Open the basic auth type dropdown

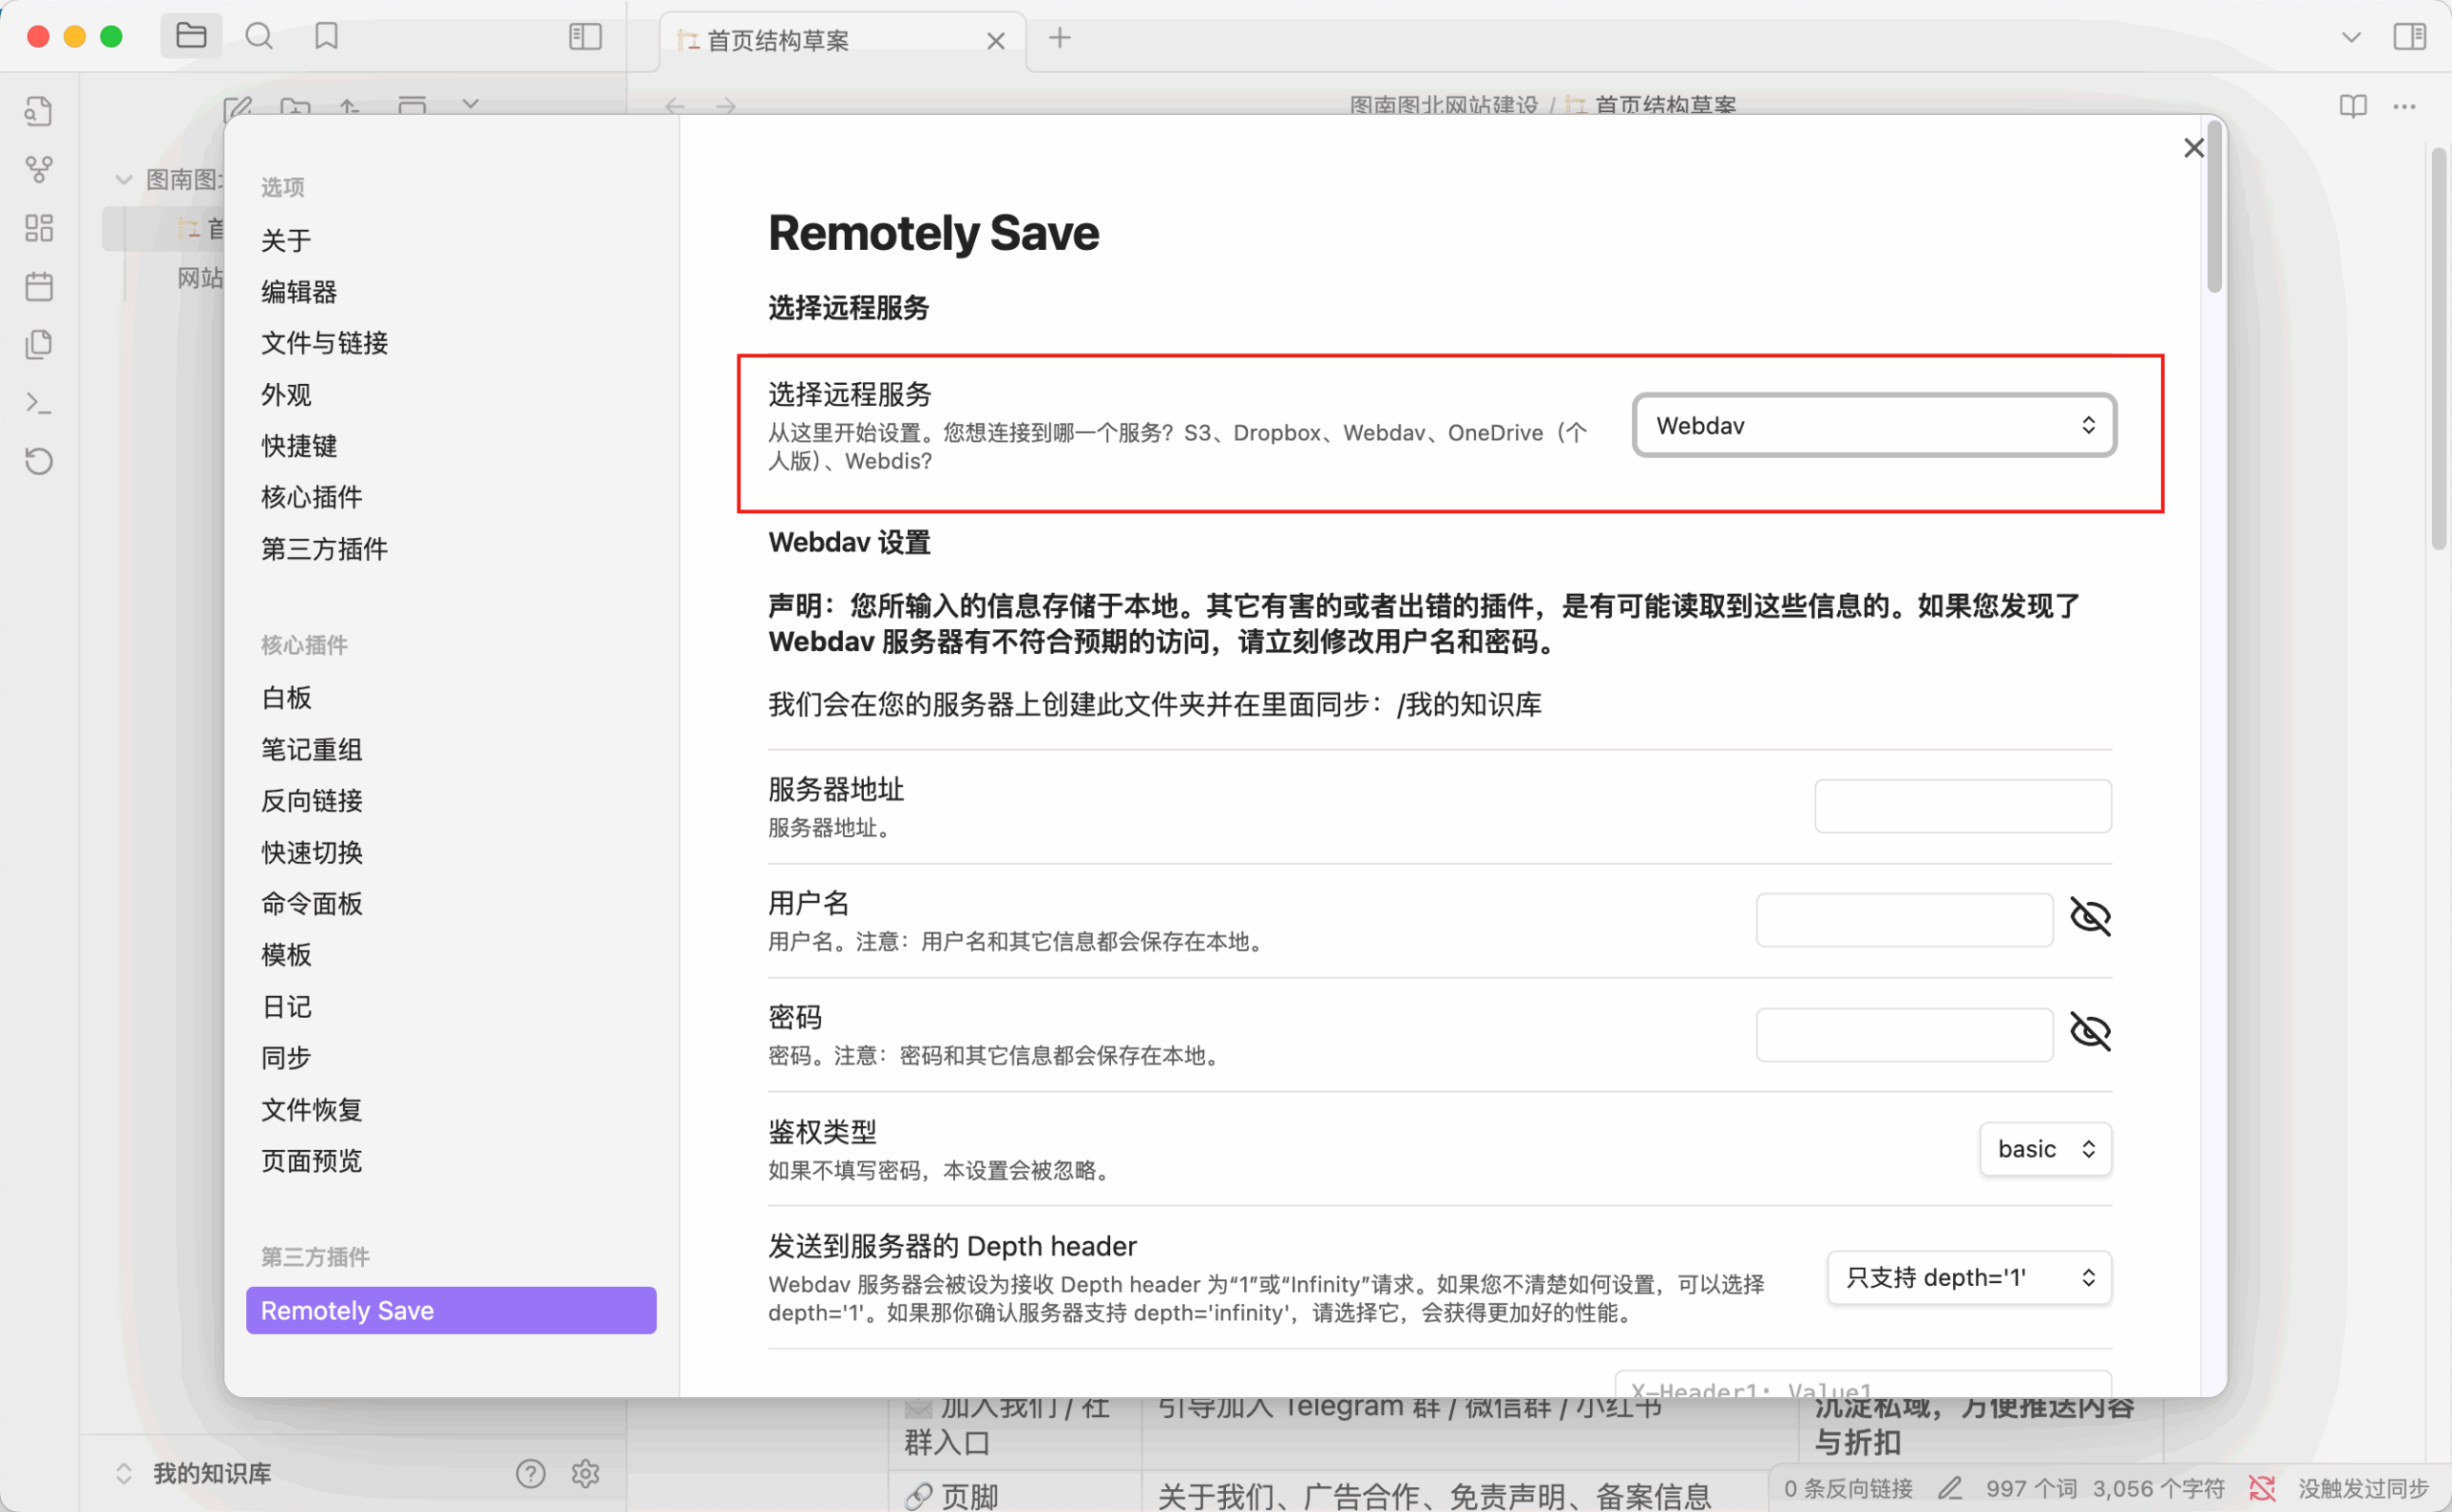coord(2044,1149)
